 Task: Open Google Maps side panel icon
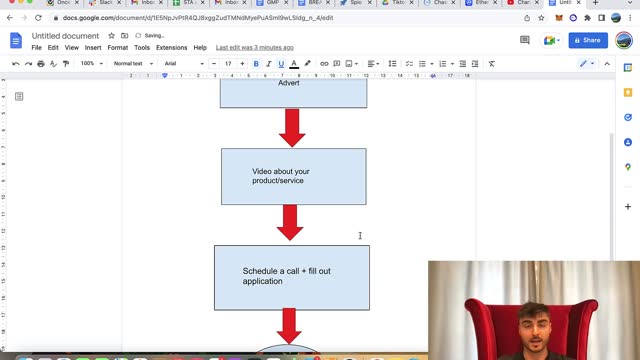pyautogui.click(x=628, y=167)
